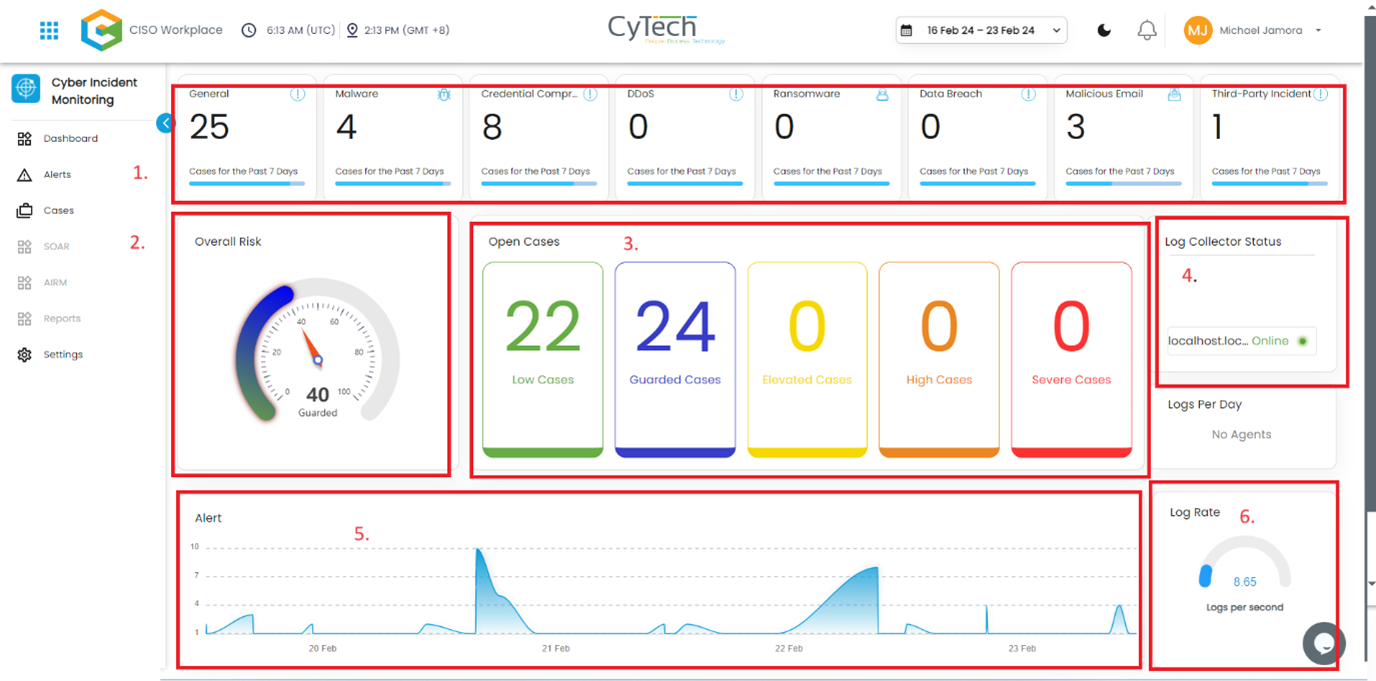
Task: Click the info icon on Third-Party Incident card
Action: tap(1321, 94)
